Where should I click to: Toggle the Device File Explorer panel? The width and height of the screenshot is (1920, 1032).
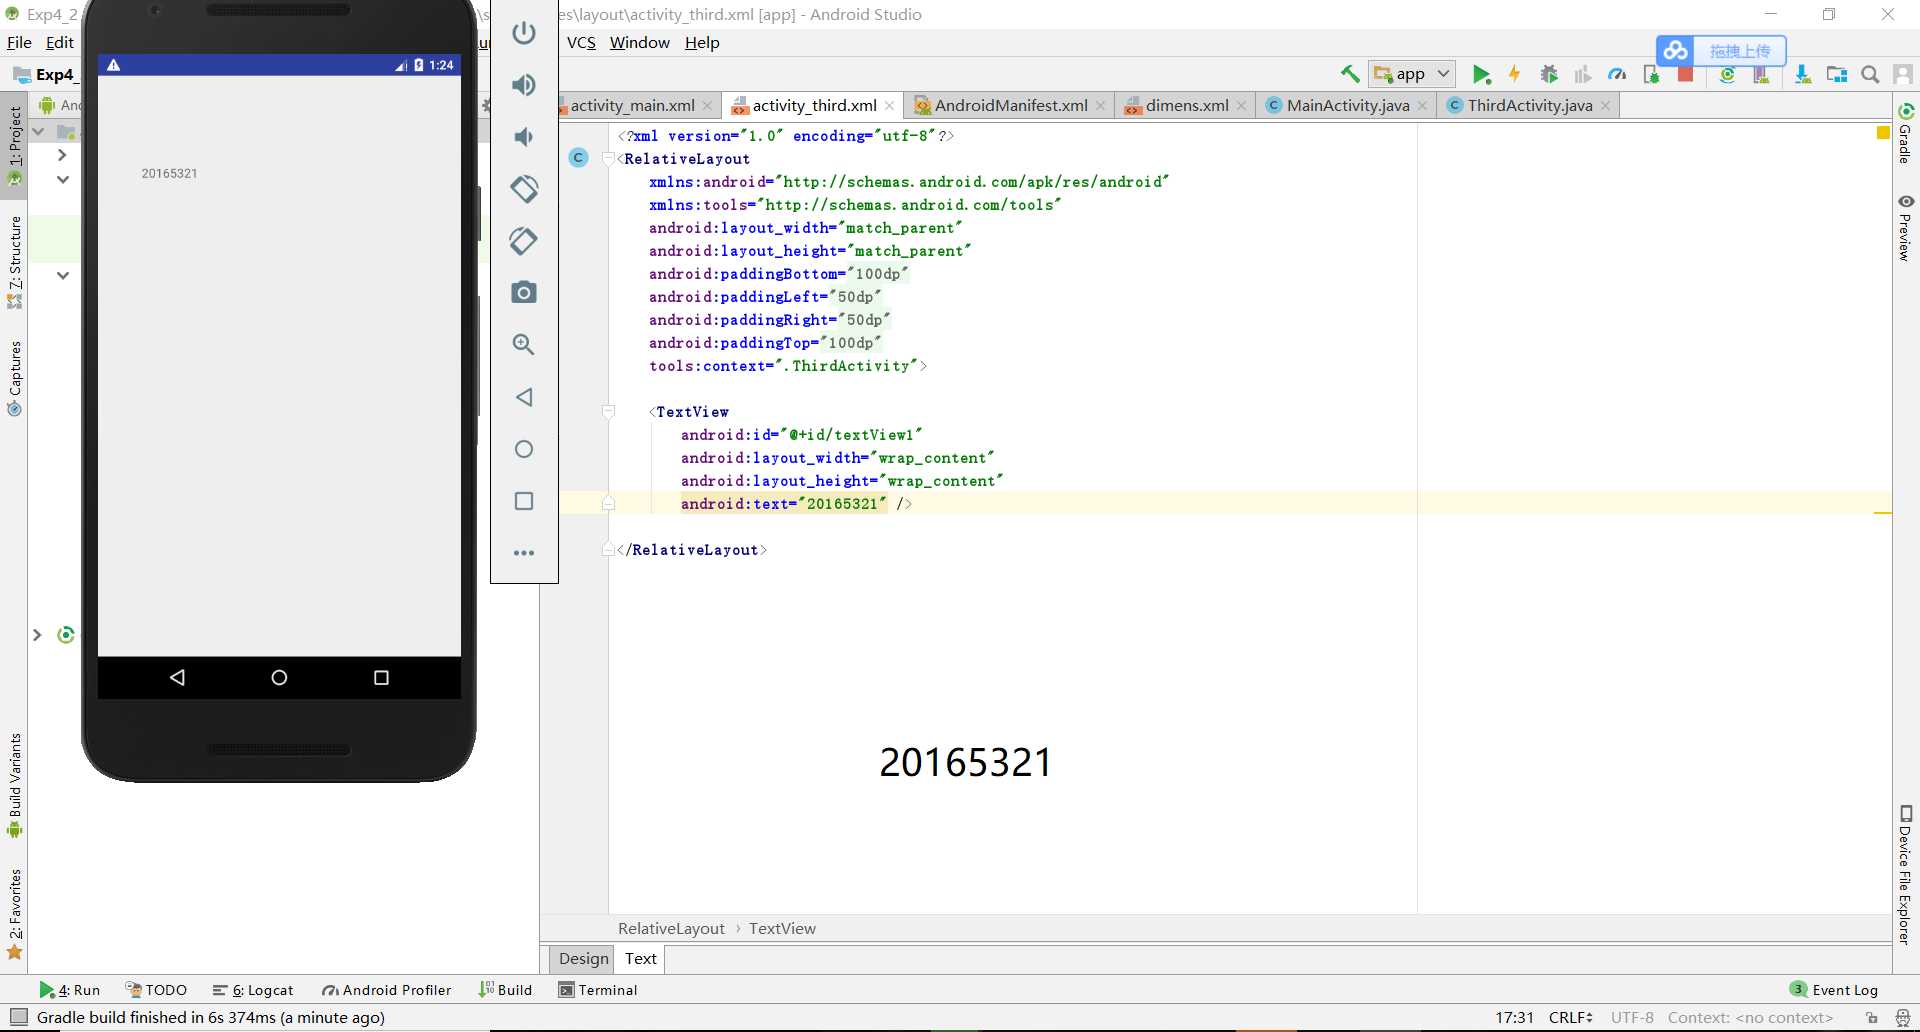click(x=1906, y=874)
